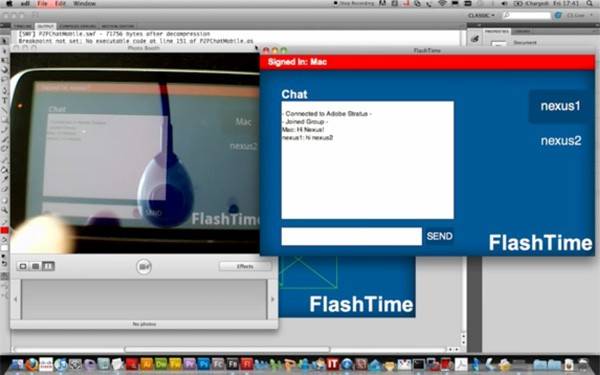Click the right arrow of the photo strip
Image resolution: width=600 pixels, height=375 pixels.
272,299
